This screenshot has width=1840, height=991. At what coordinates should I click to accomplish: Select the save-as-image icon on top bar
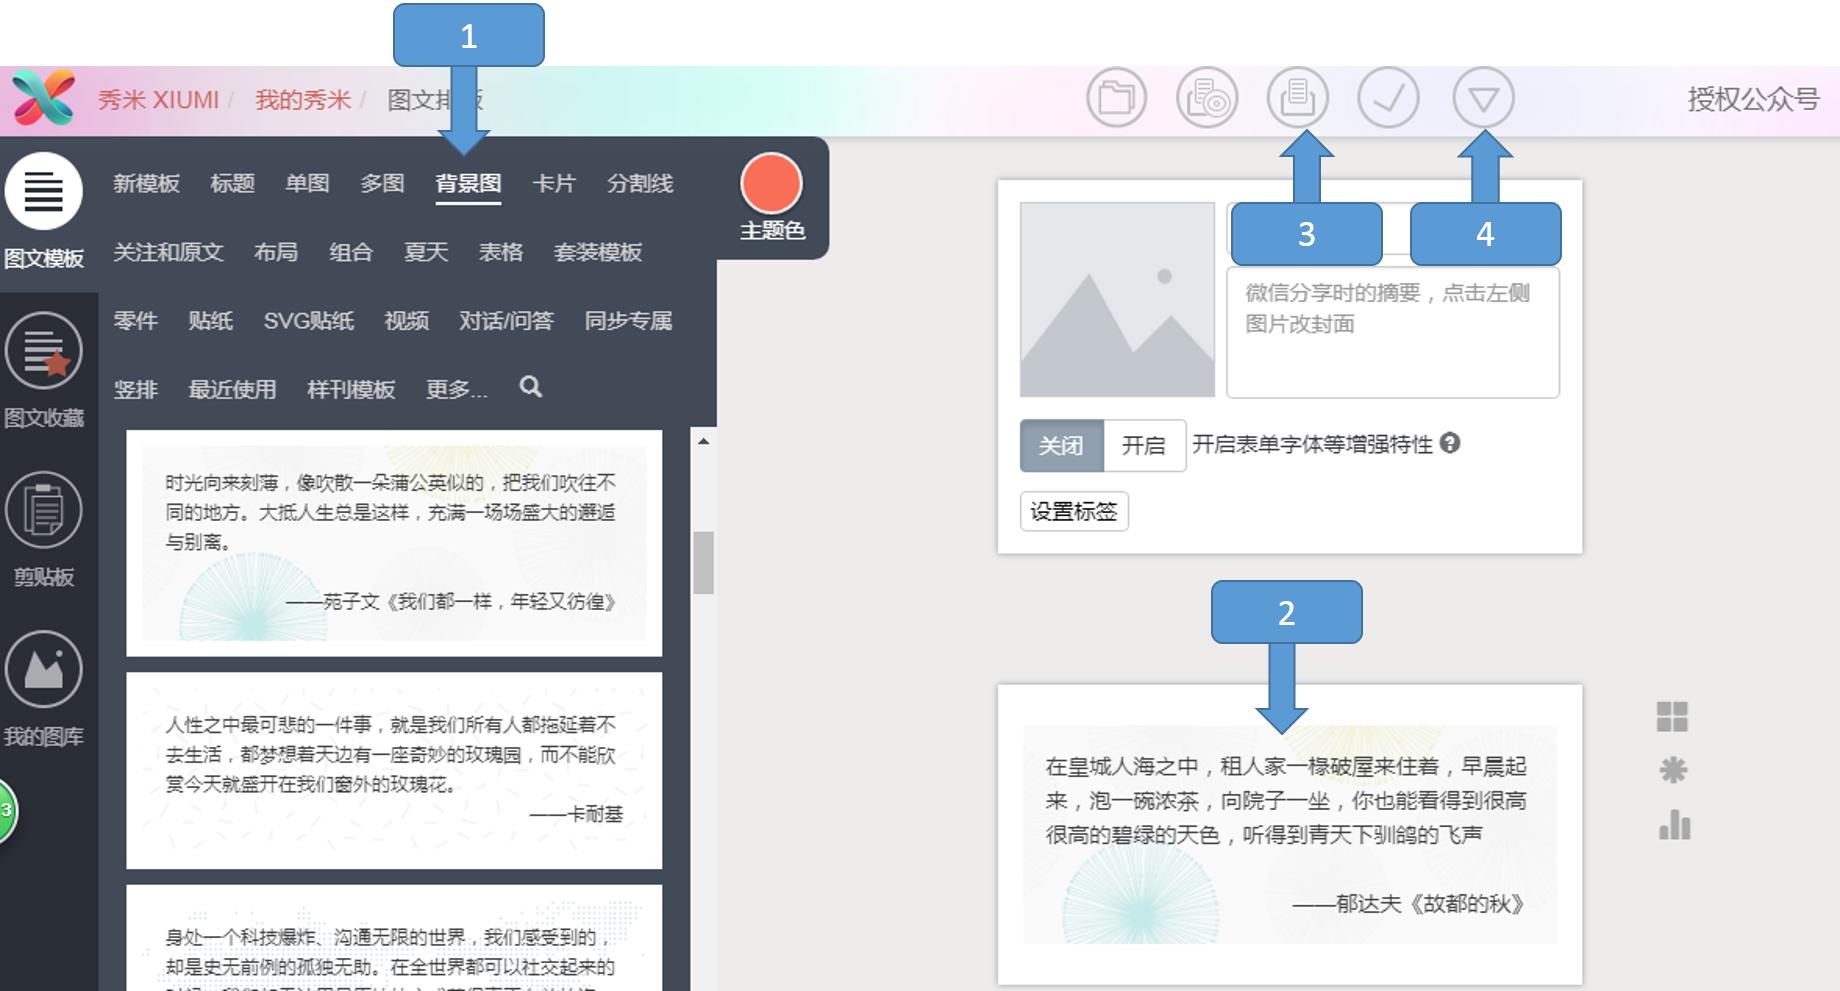pyautogui.click(x=1207, y=97)
